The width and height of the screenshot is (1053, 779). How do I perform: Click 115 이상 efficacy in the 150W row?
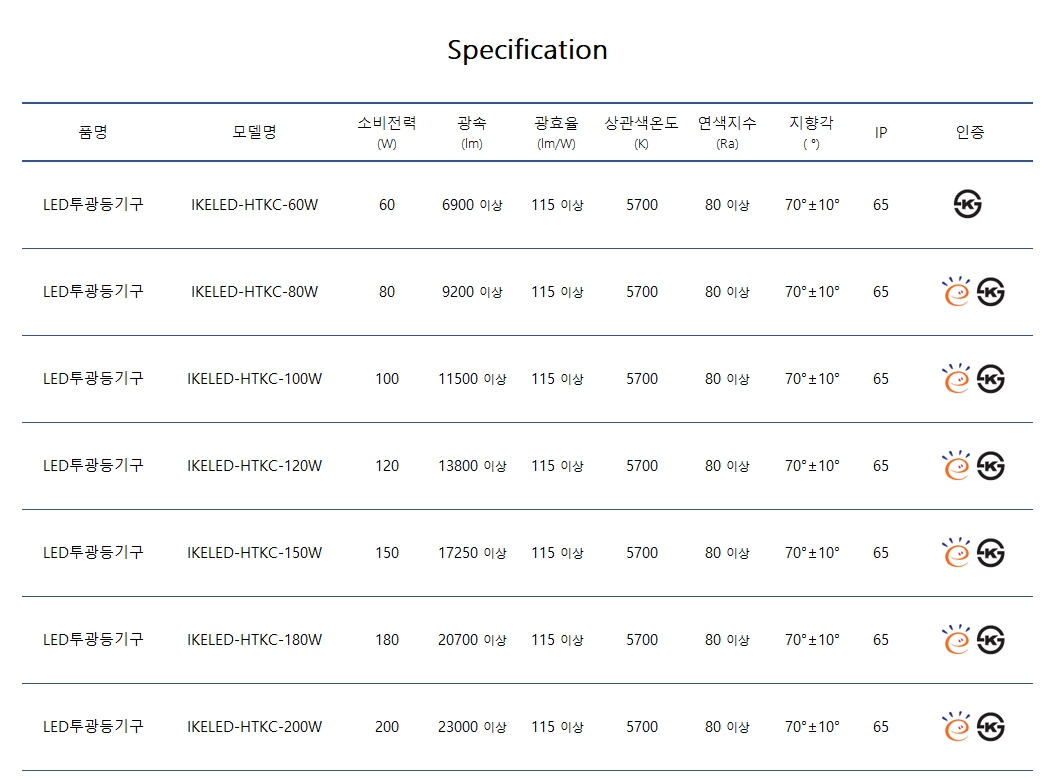tap(557, 553)
